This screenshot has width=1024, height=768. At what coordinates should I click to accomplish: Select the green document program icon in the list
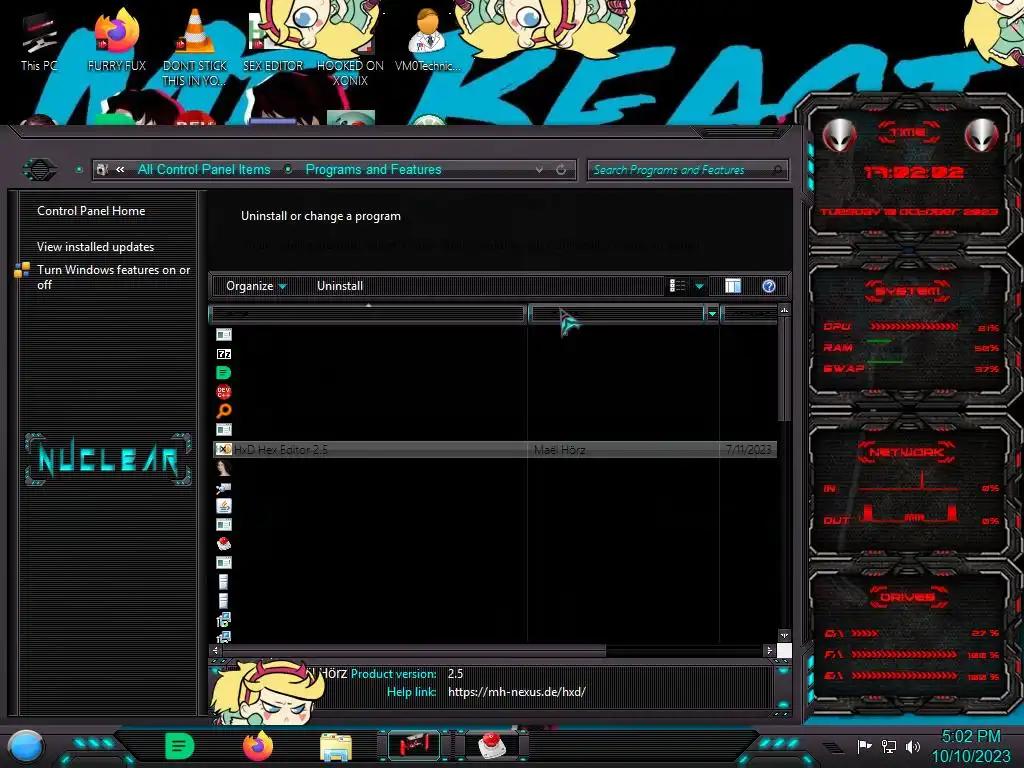click(x=223, y=372)
